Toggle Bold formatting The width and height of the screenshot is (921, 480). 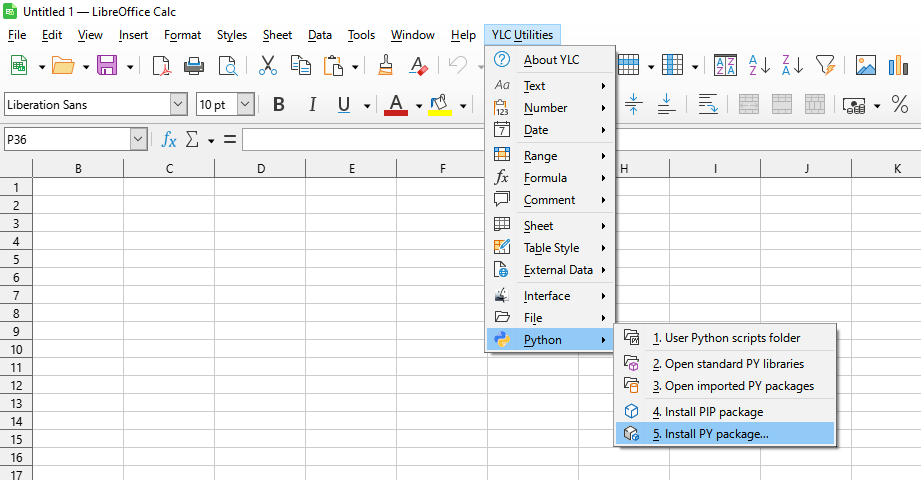click(279, 105)
